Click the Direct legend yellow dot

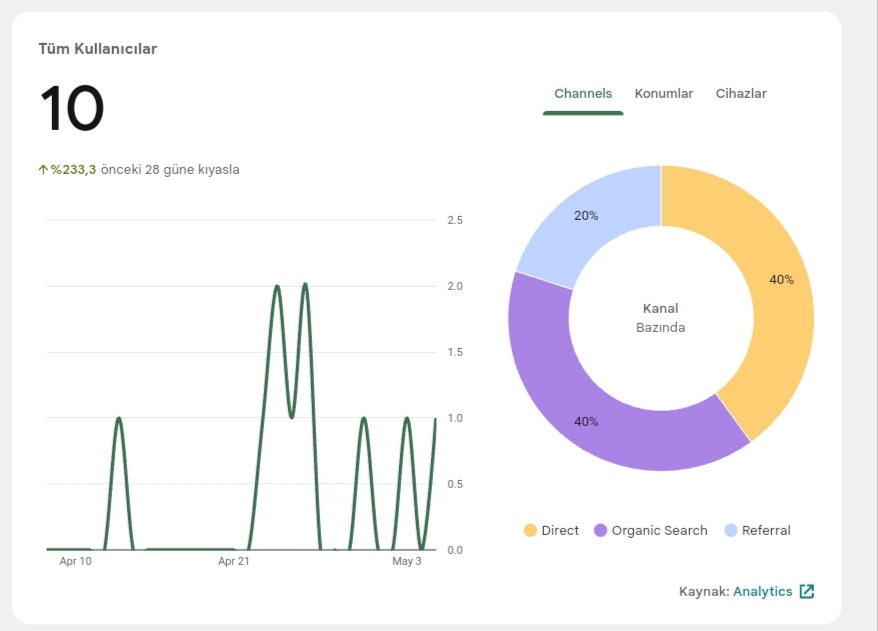(530, 530)
